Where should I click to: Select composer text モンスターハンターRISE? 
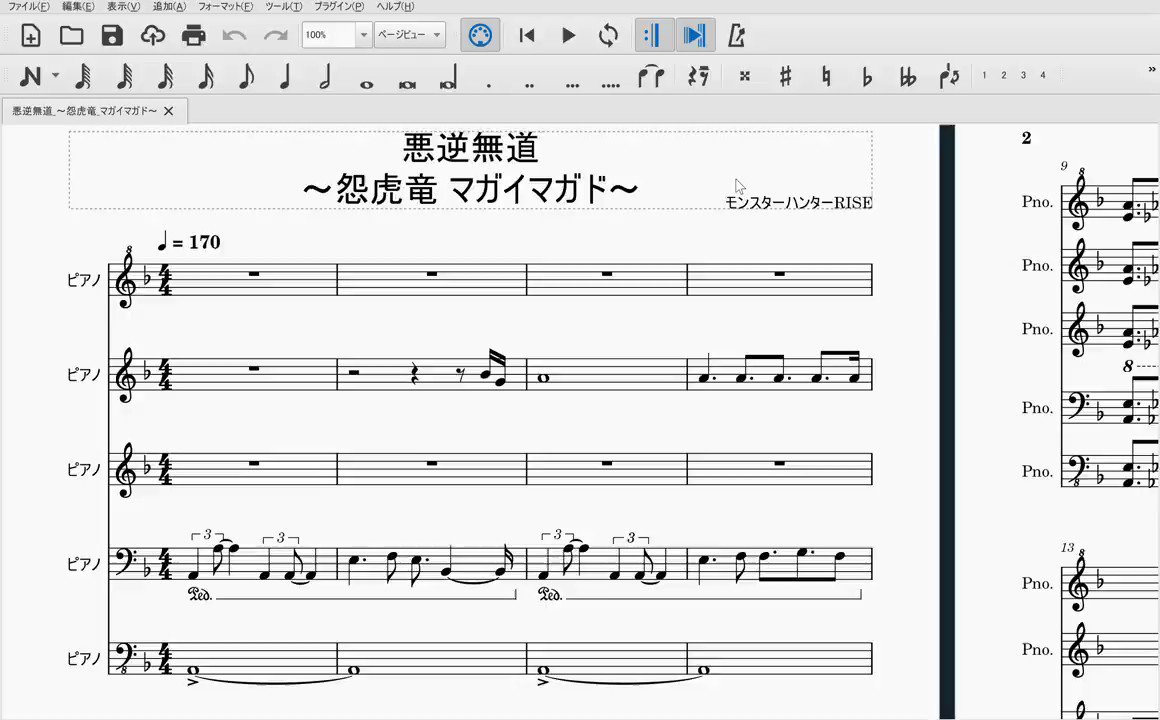798,202
